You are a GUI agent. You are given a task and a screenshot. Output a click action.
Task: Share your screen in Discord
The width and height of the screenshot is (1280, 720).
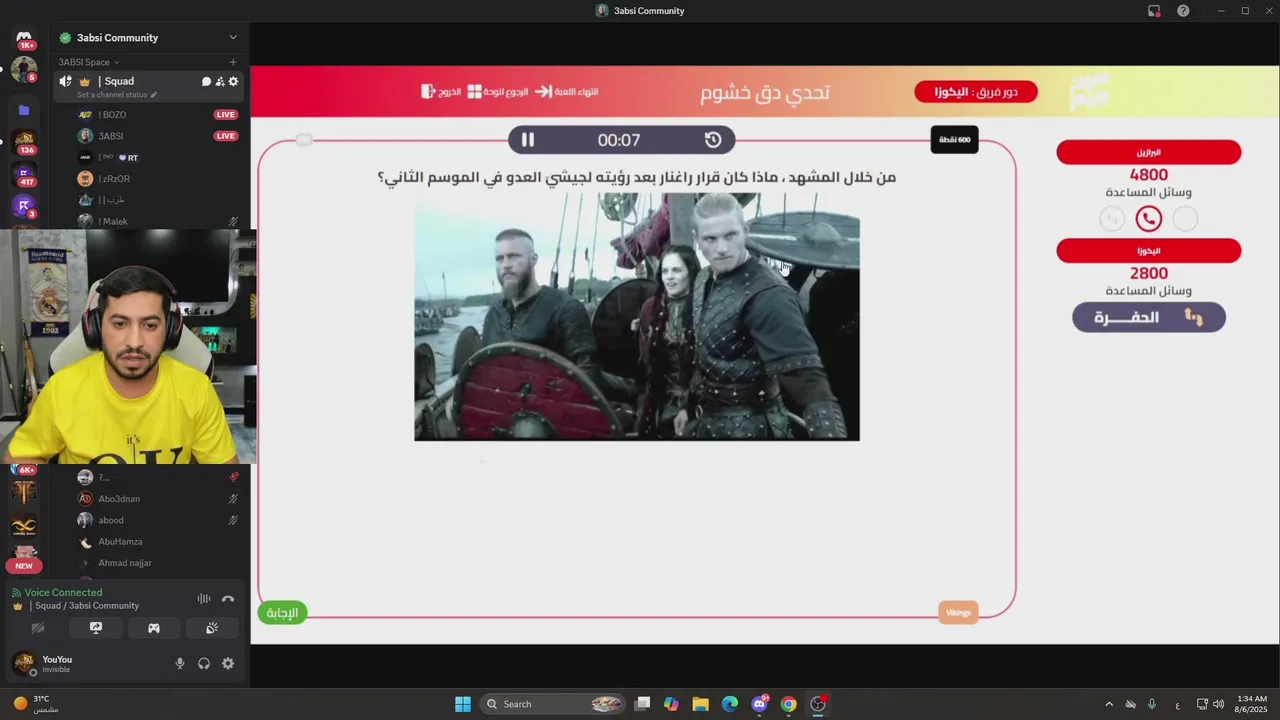(96, 628)
